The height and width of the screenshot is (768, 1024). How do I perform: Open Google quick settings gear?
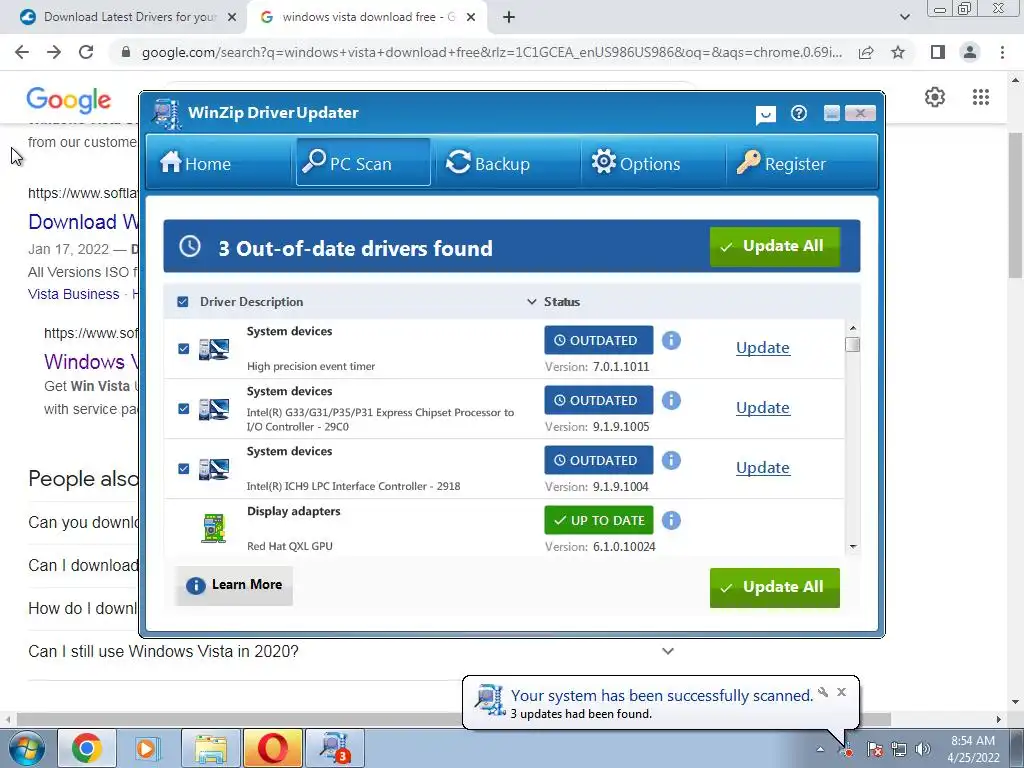pos(935,97)
